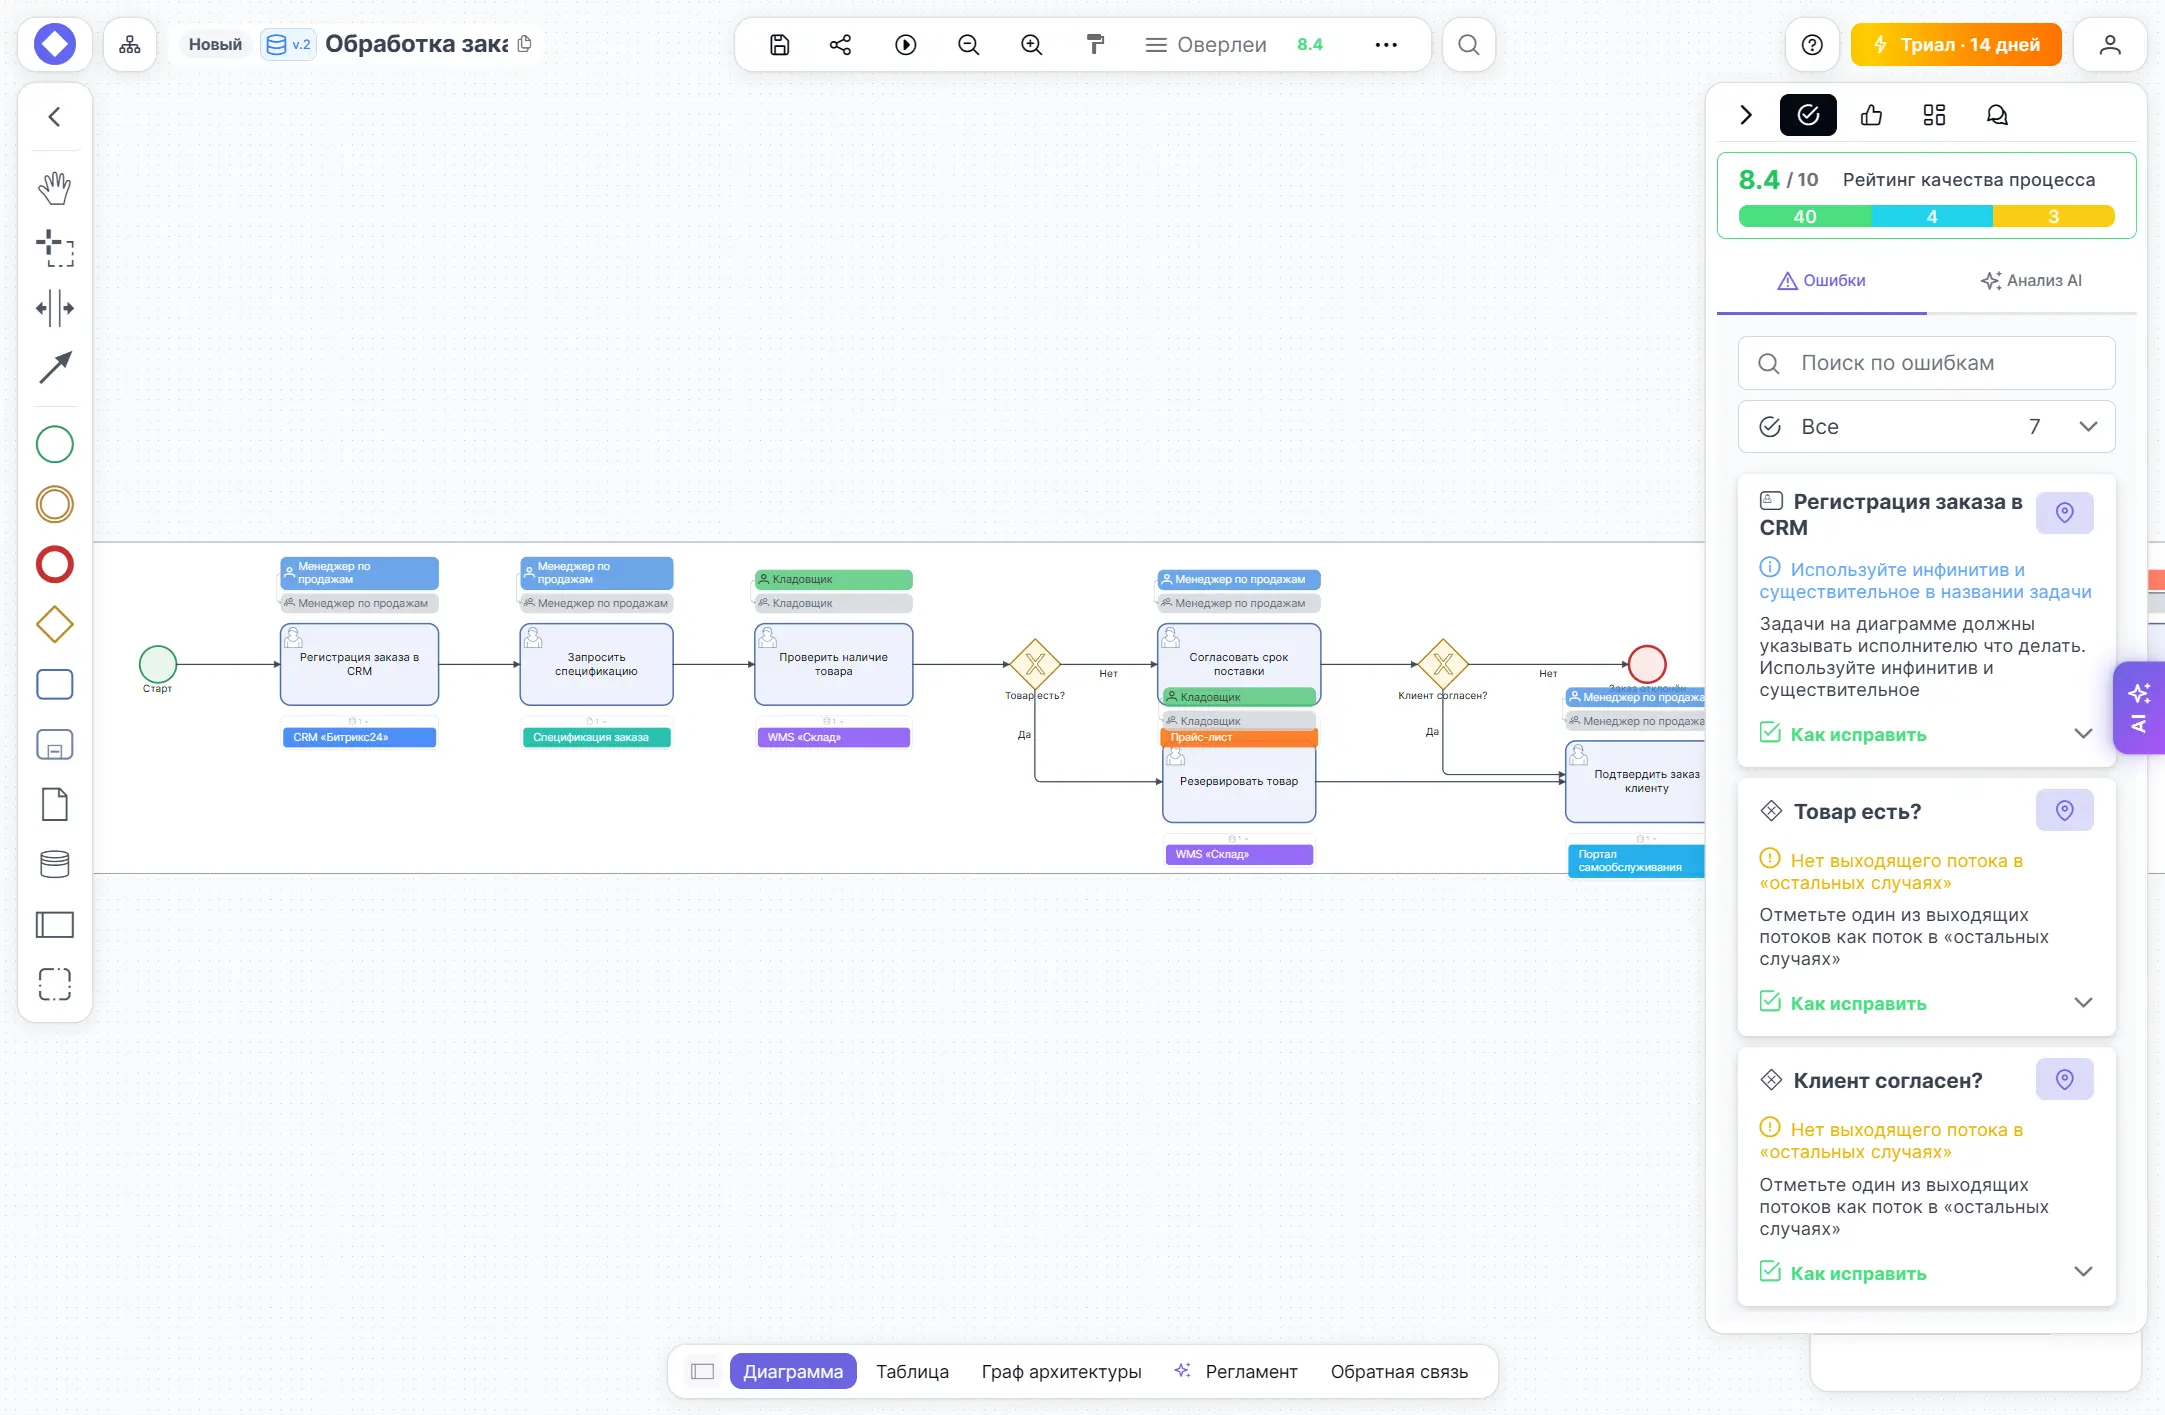The height and width of the screenshot is (1415, 2165).
Task: Add a red end event circle
Action: (55, 565)
